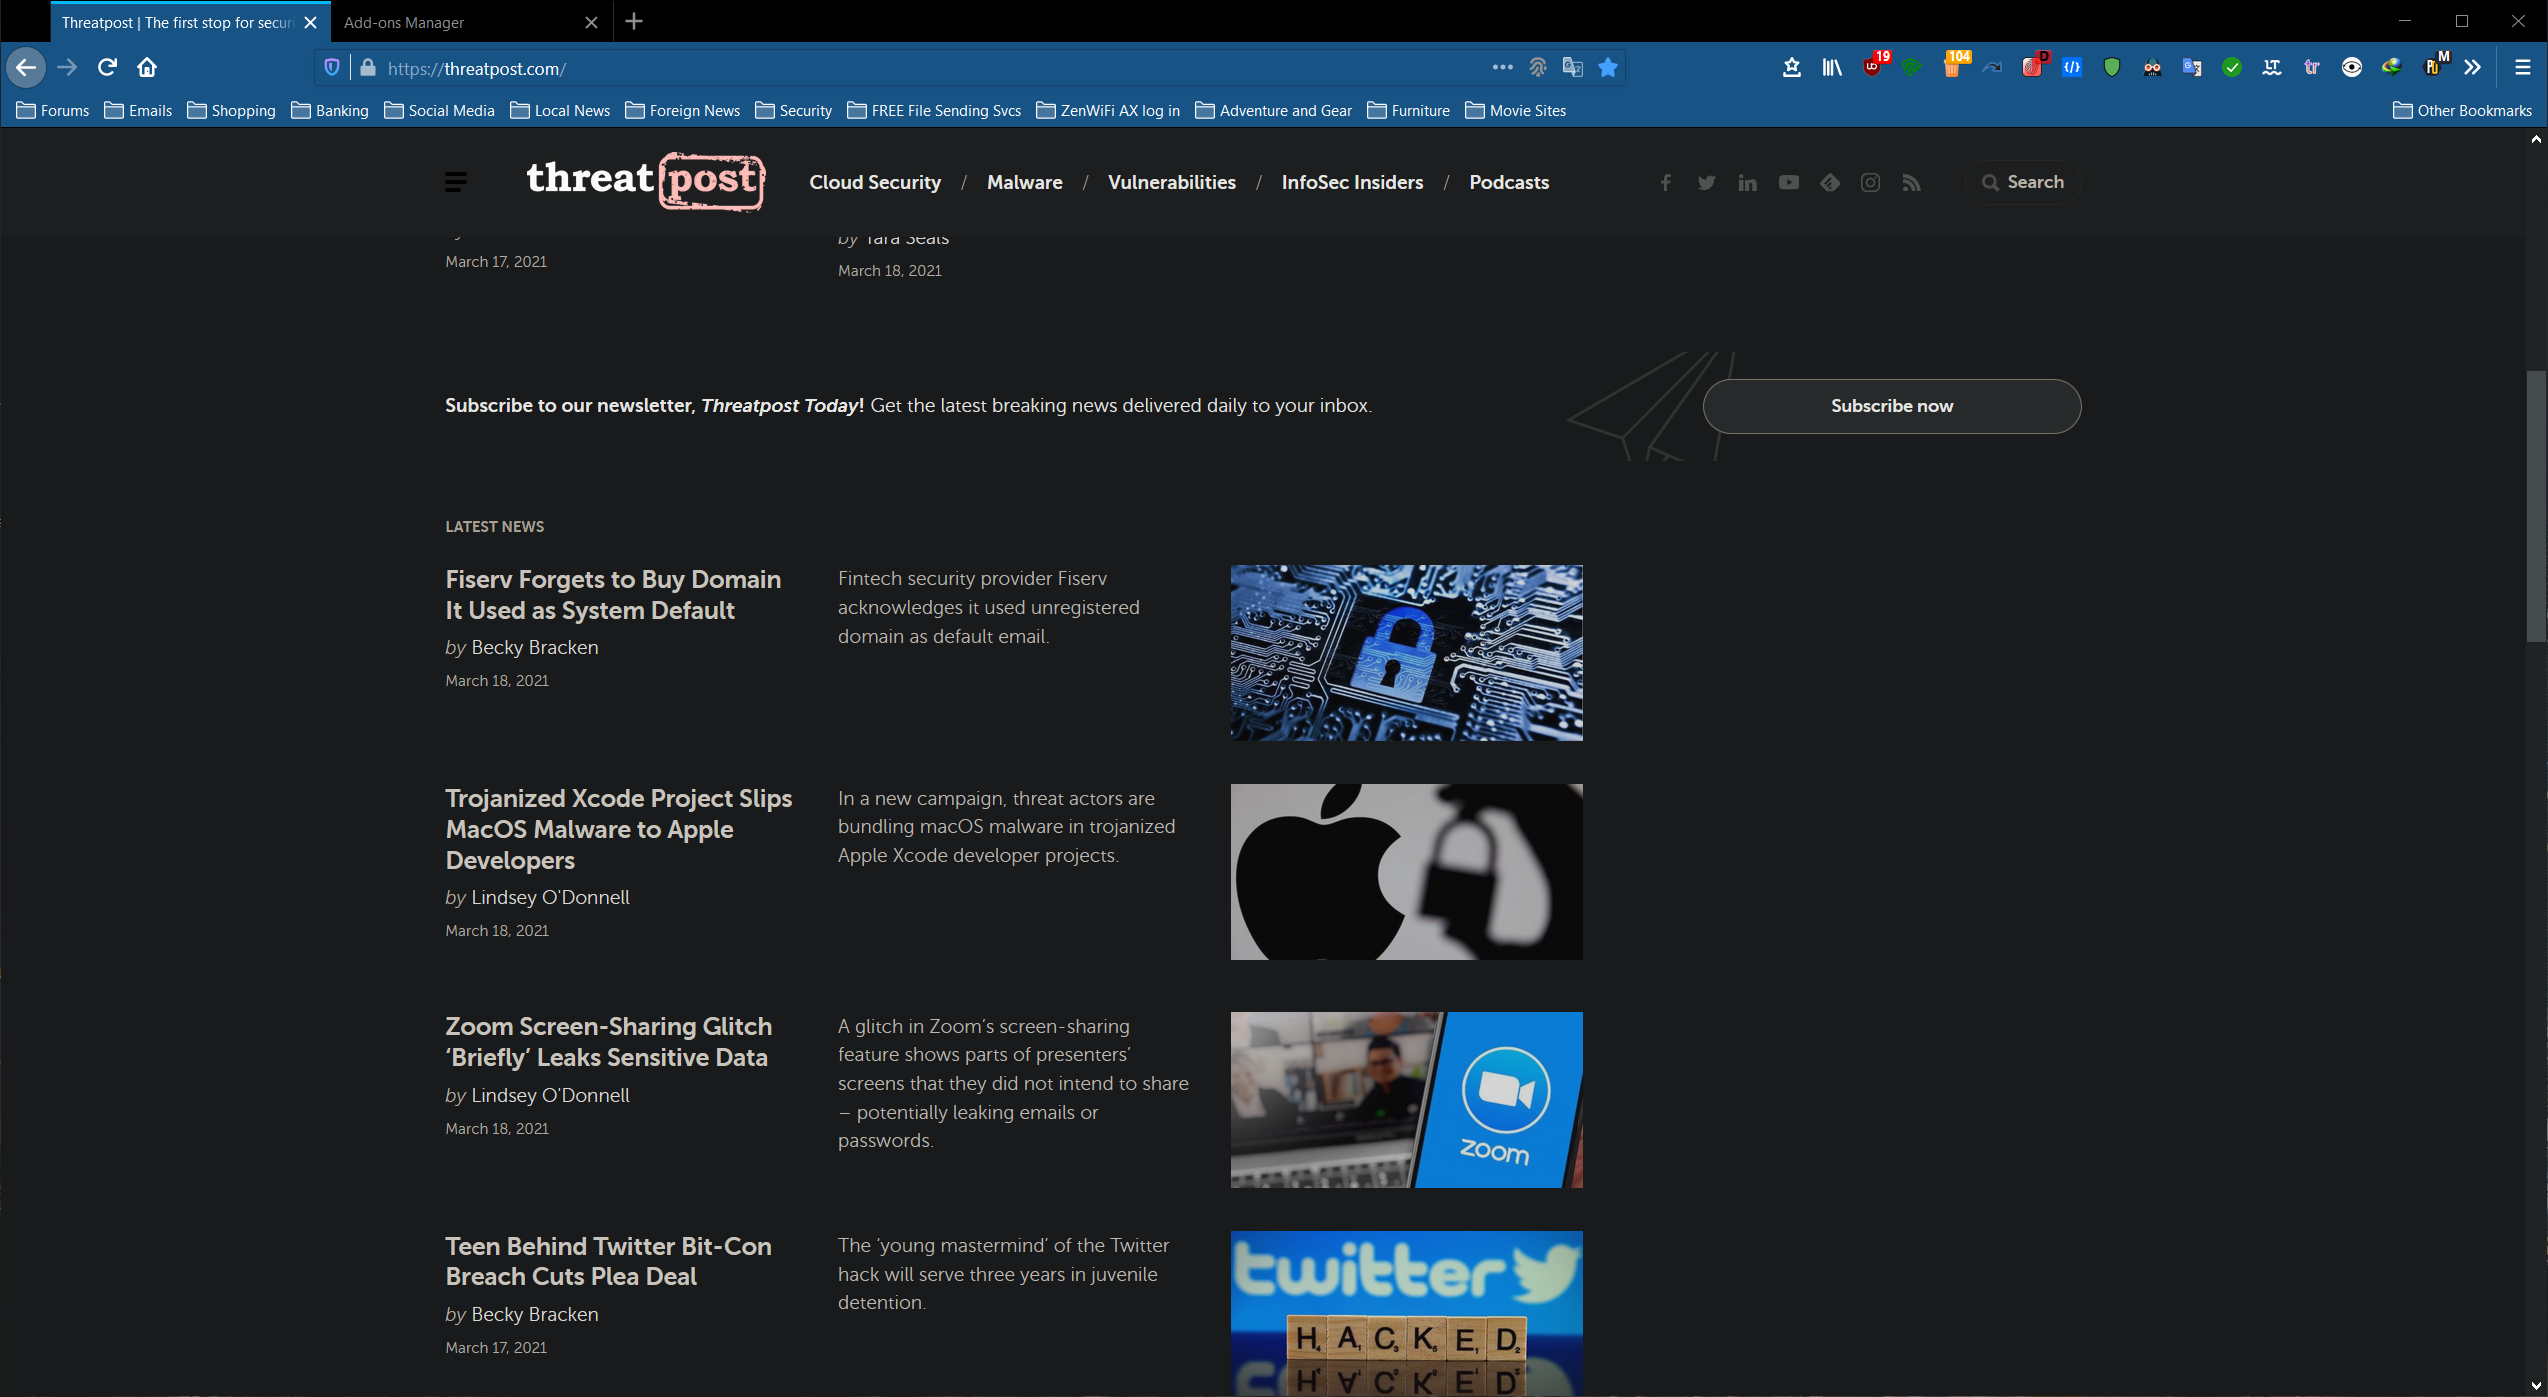Image resolution: width=2548 pixels, height=1397 pixels.
Task: Switch to the Add-ons Manager tab
Action: 404,22
